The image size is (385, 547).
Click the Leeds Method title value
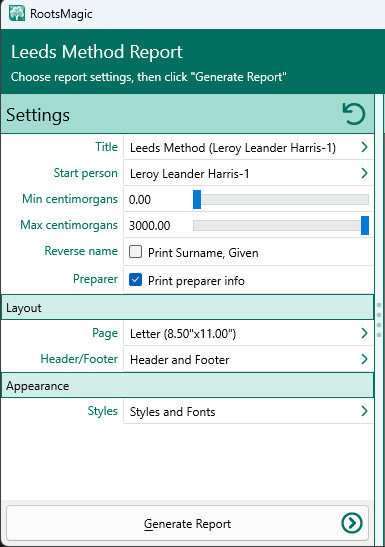pos(233,148)
